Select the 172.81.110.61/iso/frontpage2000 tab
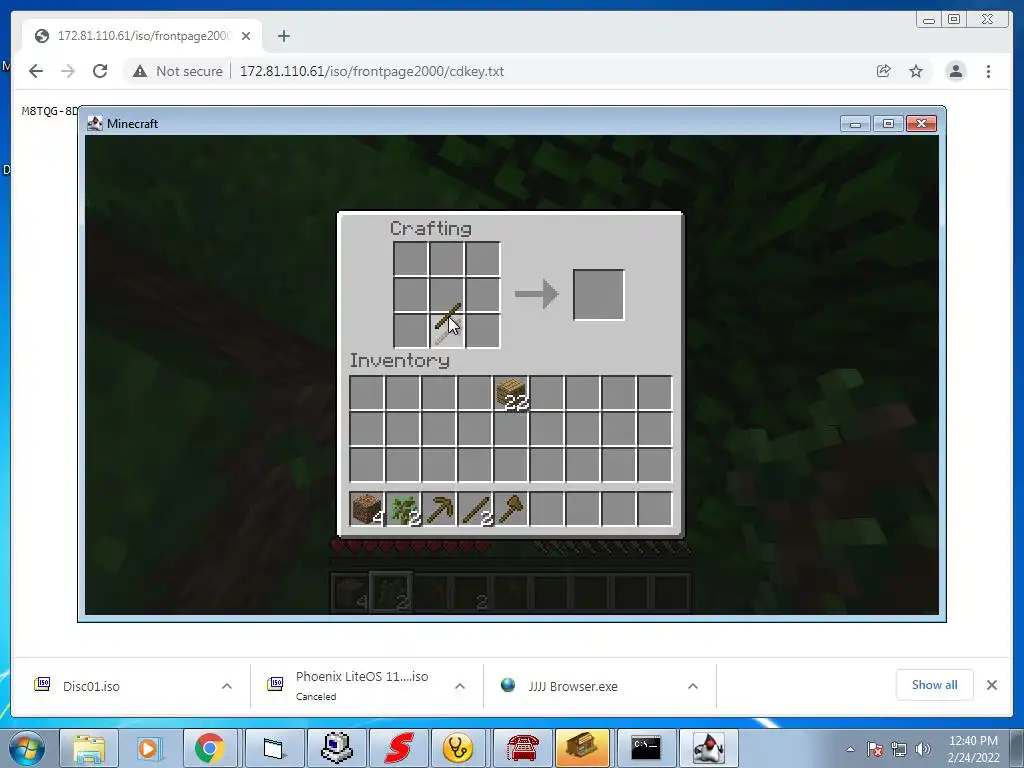Screen dimensions: 1024x768 (142, 36)
